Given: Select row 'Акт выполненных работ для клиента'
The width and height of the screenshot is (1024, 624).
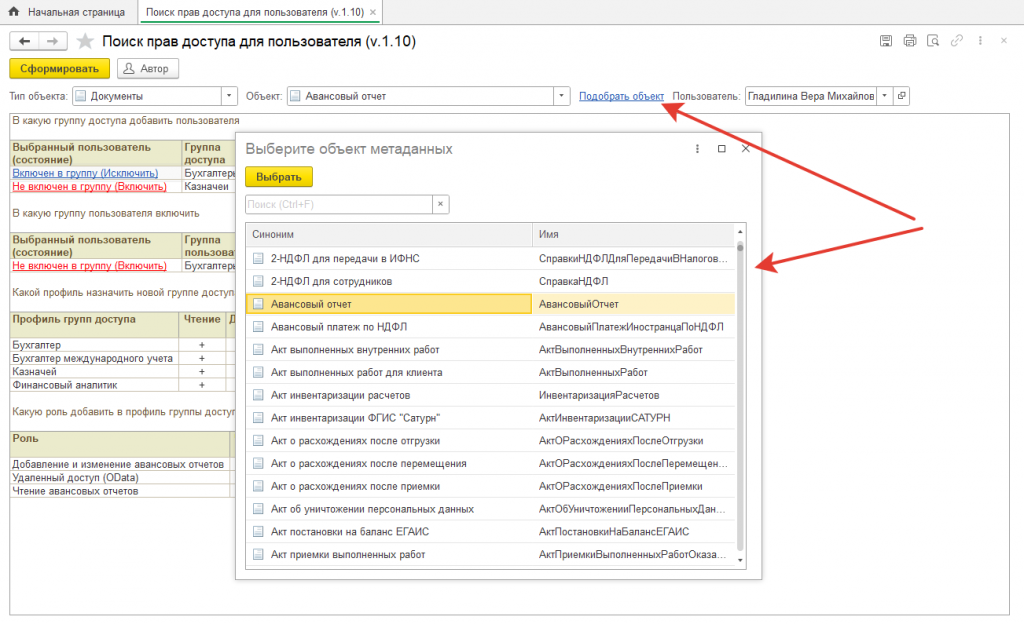Looking at the screenshot, I should (490, 373).
